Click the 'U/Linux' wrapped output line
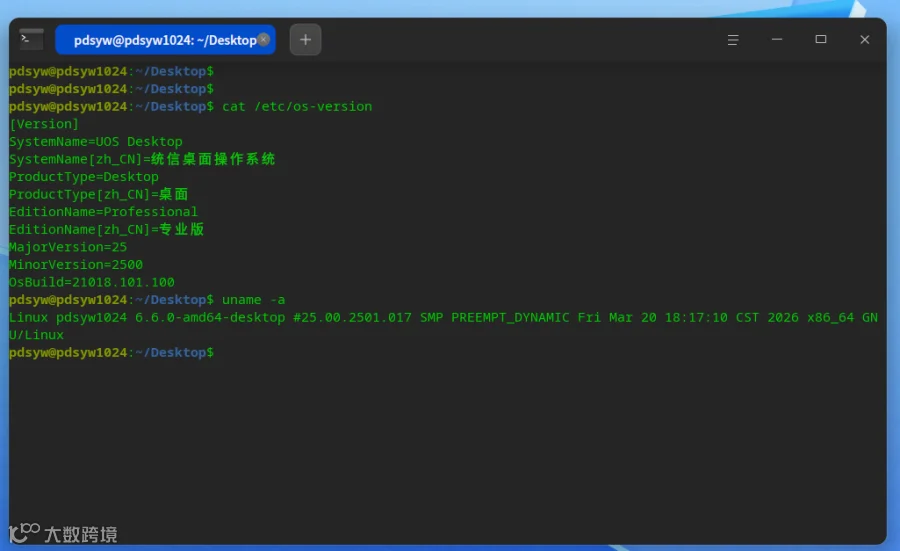Image resolution: width=900 pixels, height=551 pixels. tap(36, 335)
